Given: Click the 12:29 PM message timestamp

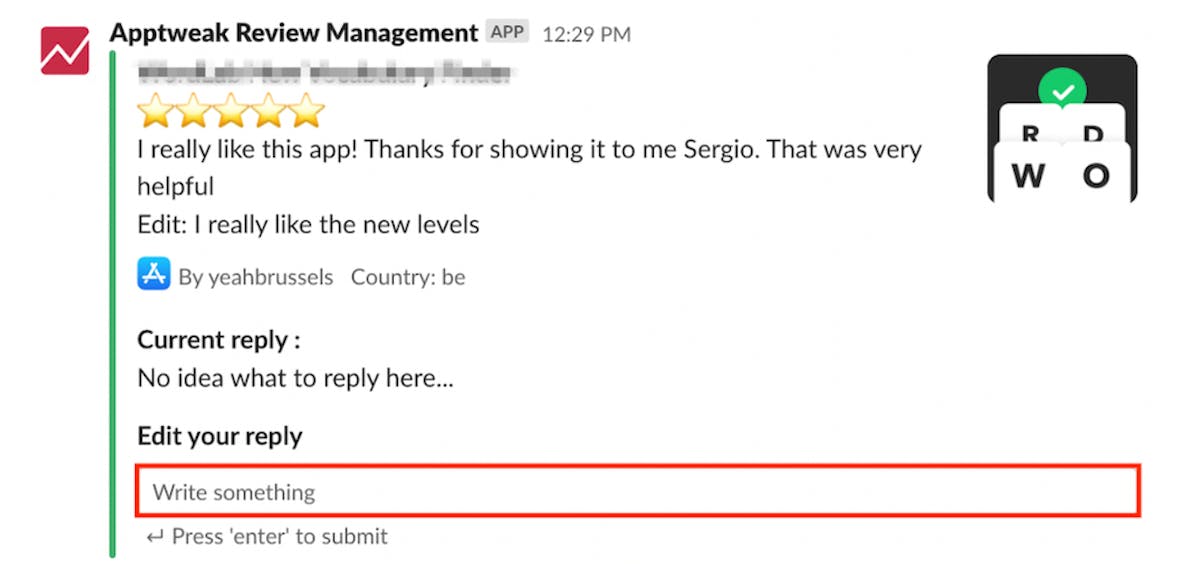Looking at the screenshot, I should (586, 34).
